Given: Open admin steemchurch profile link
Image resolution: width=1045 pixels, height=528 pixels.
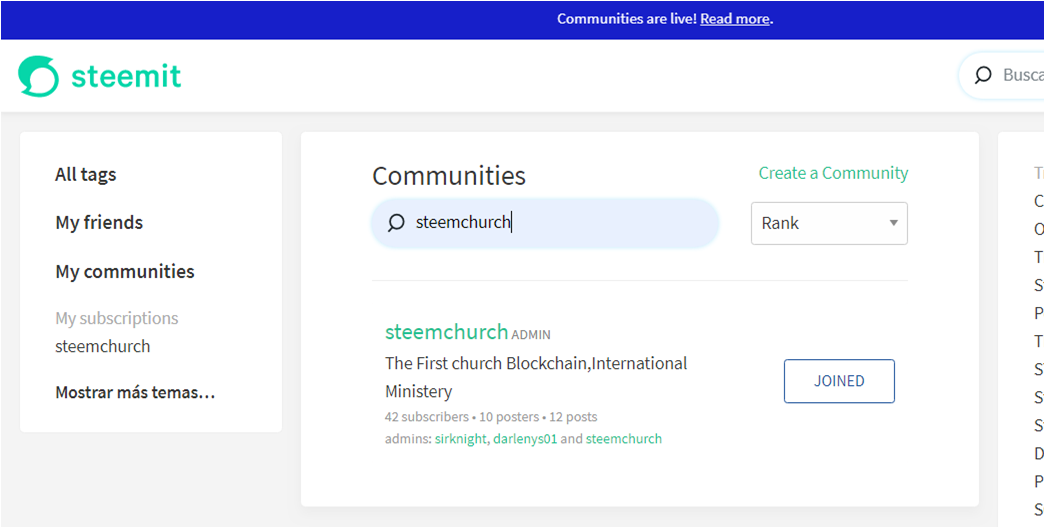Looking at the screenshot, I should click(624, 439).
